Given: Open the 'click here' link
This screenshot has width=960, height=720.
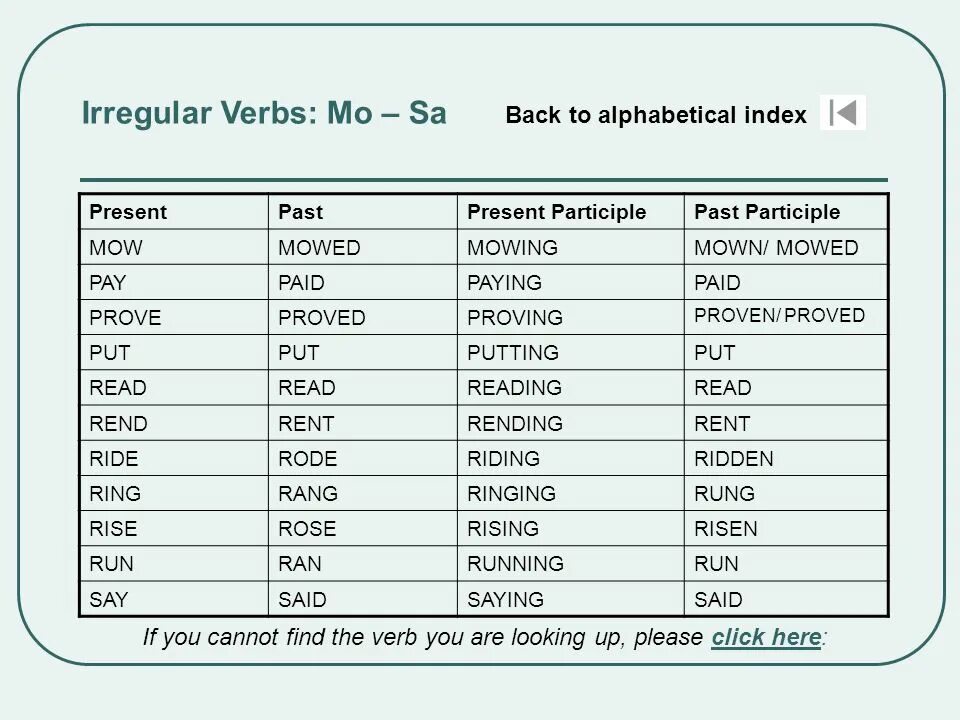Looking at the screenshot, I should 766,637.
